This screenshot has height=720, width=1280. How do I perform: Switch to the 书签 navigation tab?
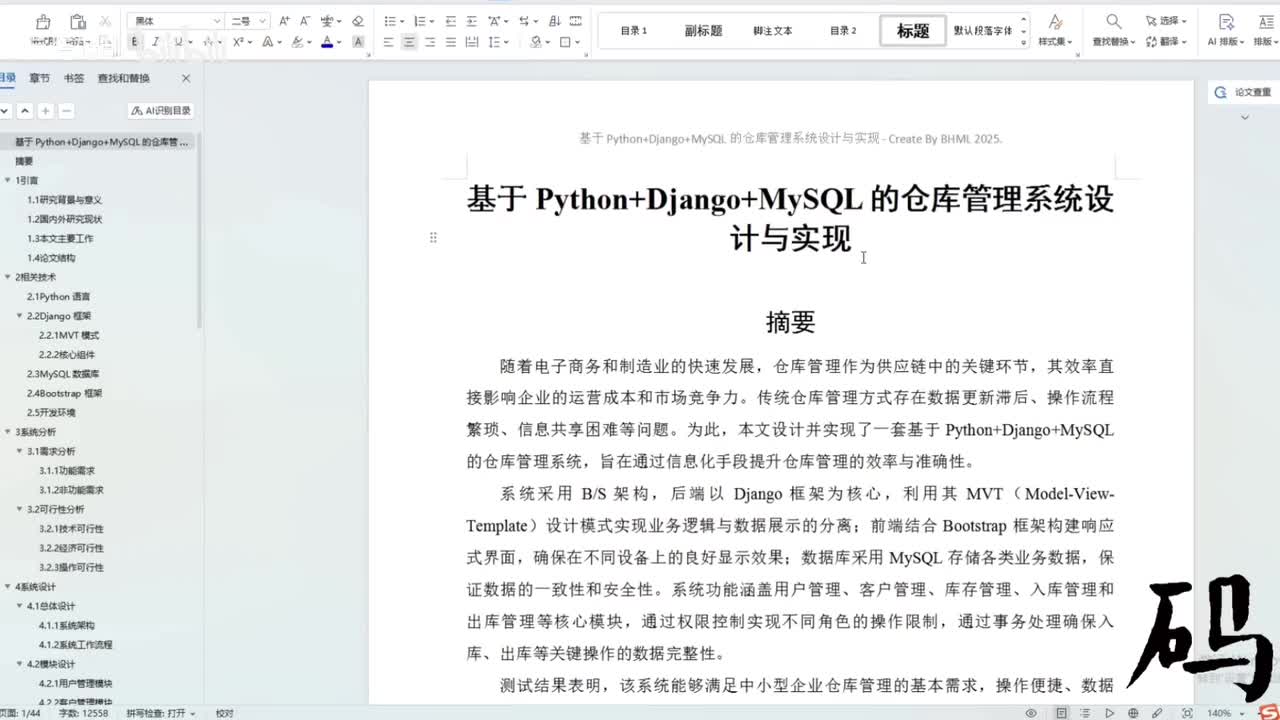73,78
